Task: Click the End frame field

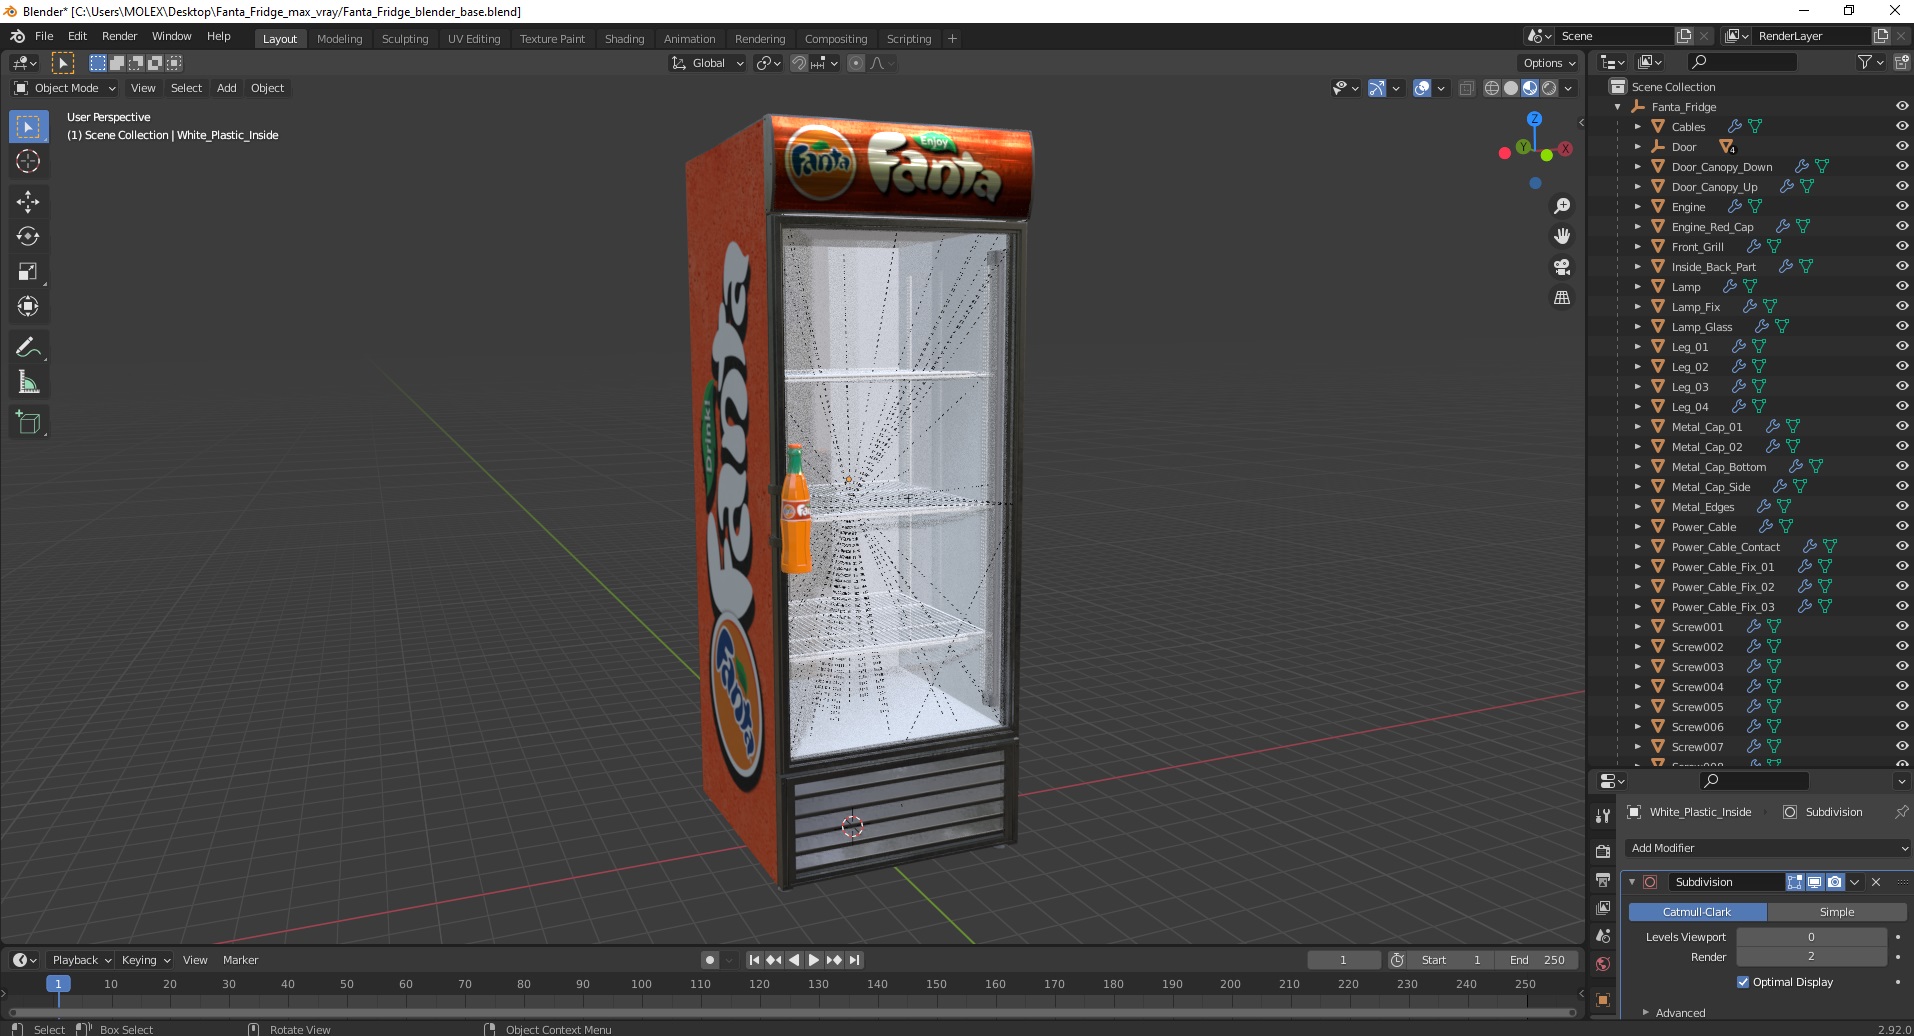Action: [1538, 960]
